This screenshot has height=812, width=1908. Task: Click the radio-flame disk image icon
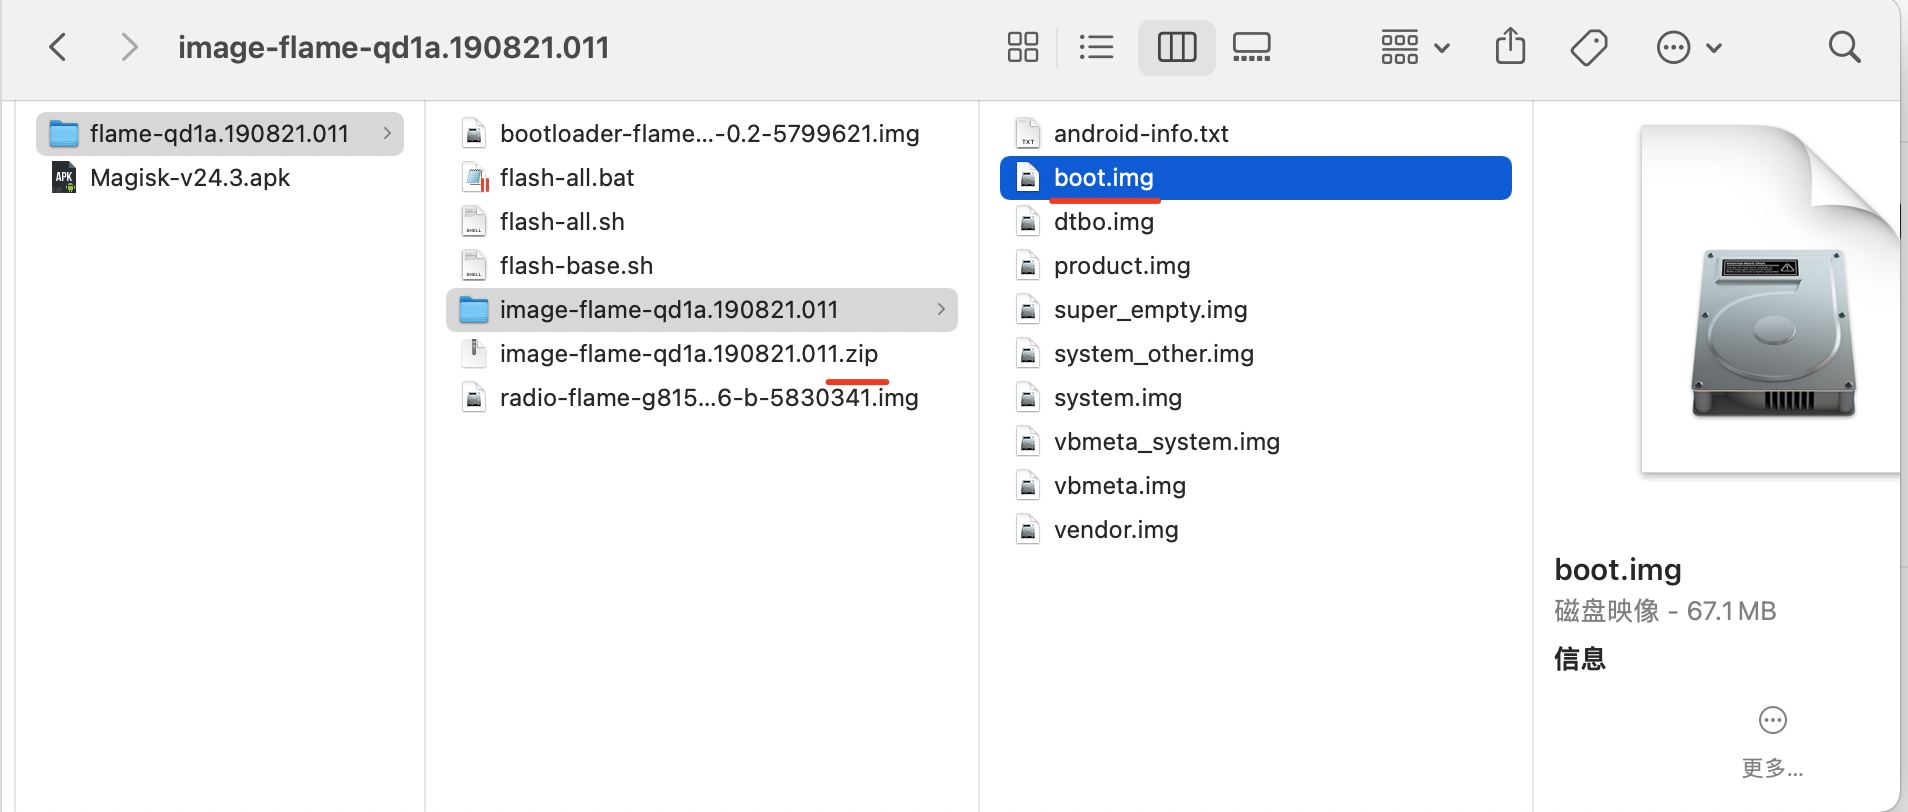click(474, 398)
